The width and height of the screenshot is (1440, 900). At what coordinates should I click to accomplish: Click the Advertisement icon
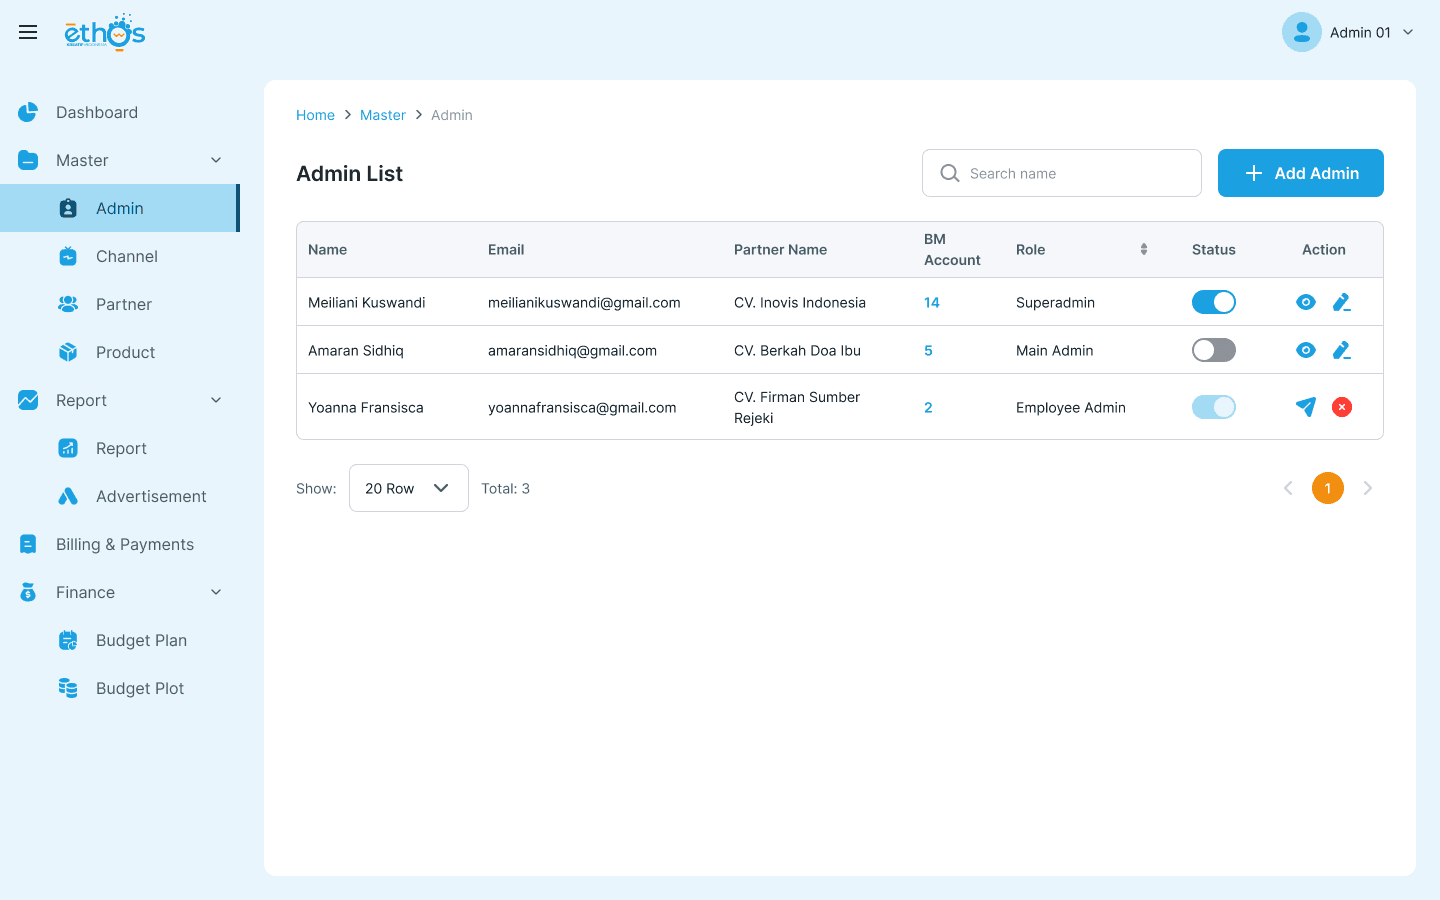68,496
